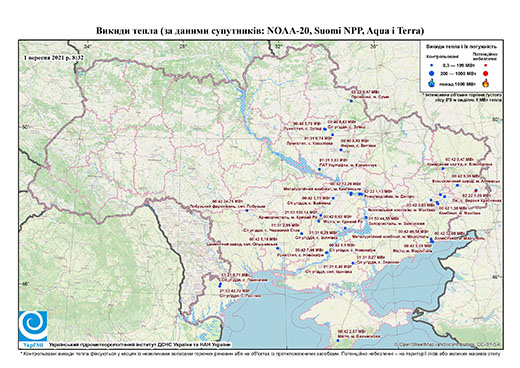Select the red marker near Verkhnia Krasnianka
This screenshot has width=520, height=368.
pyautogui.click(x=476, y=190)
